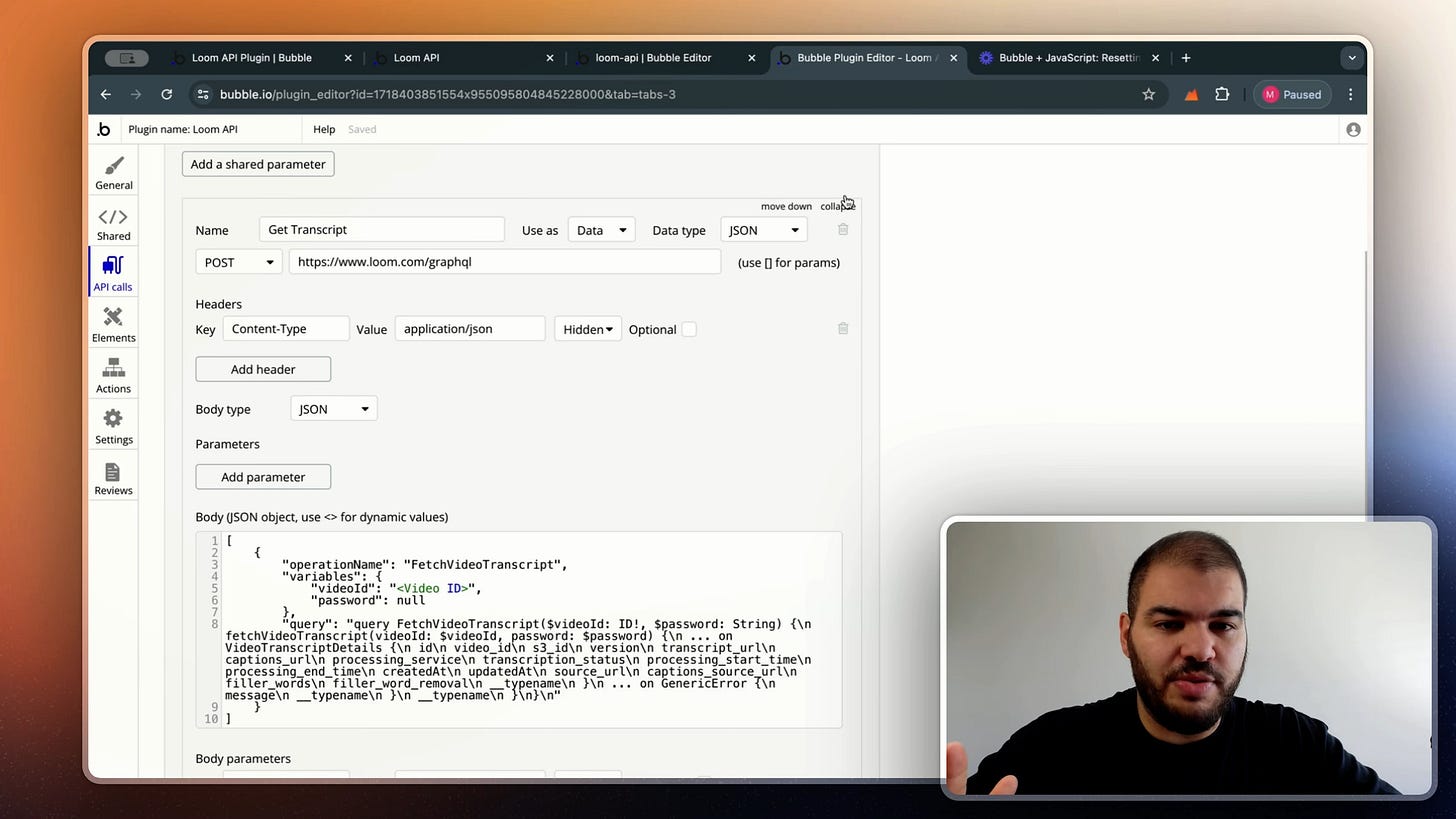Edit the Name field Get Transcript

(381, 230)
